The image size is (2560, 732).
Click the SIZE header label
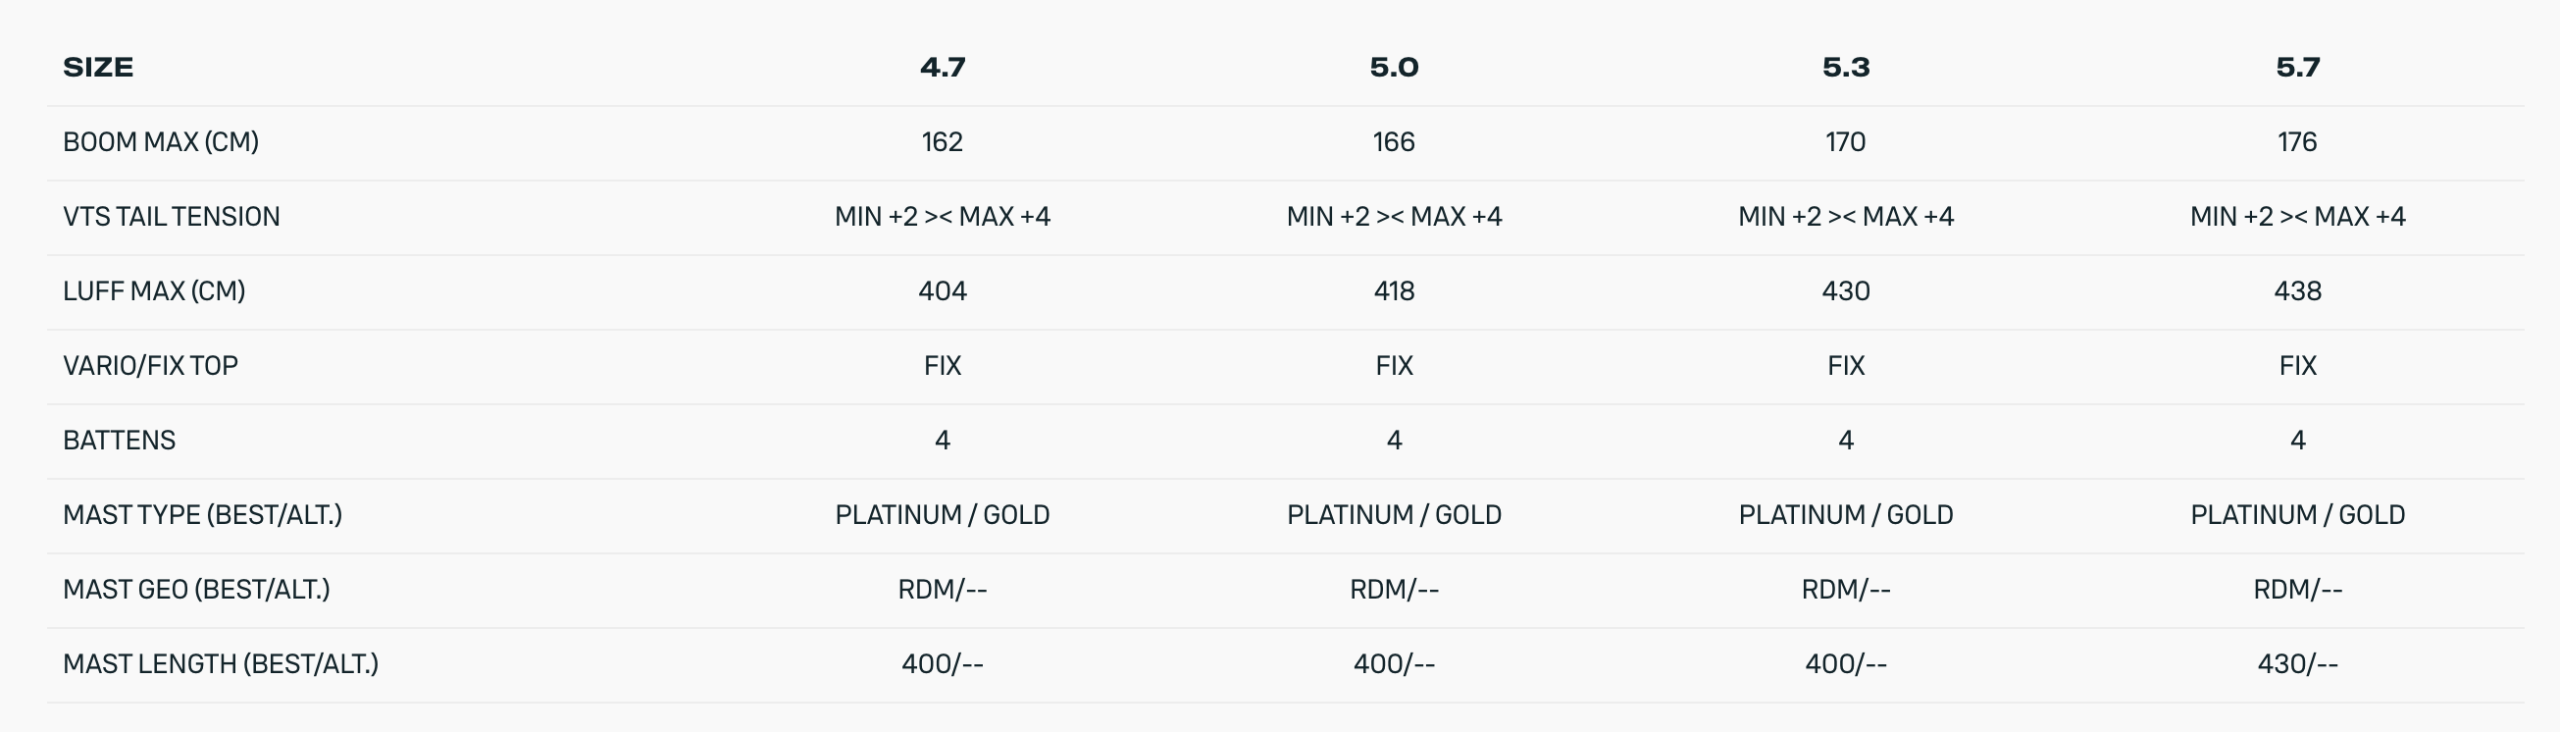tap(98, 67)
